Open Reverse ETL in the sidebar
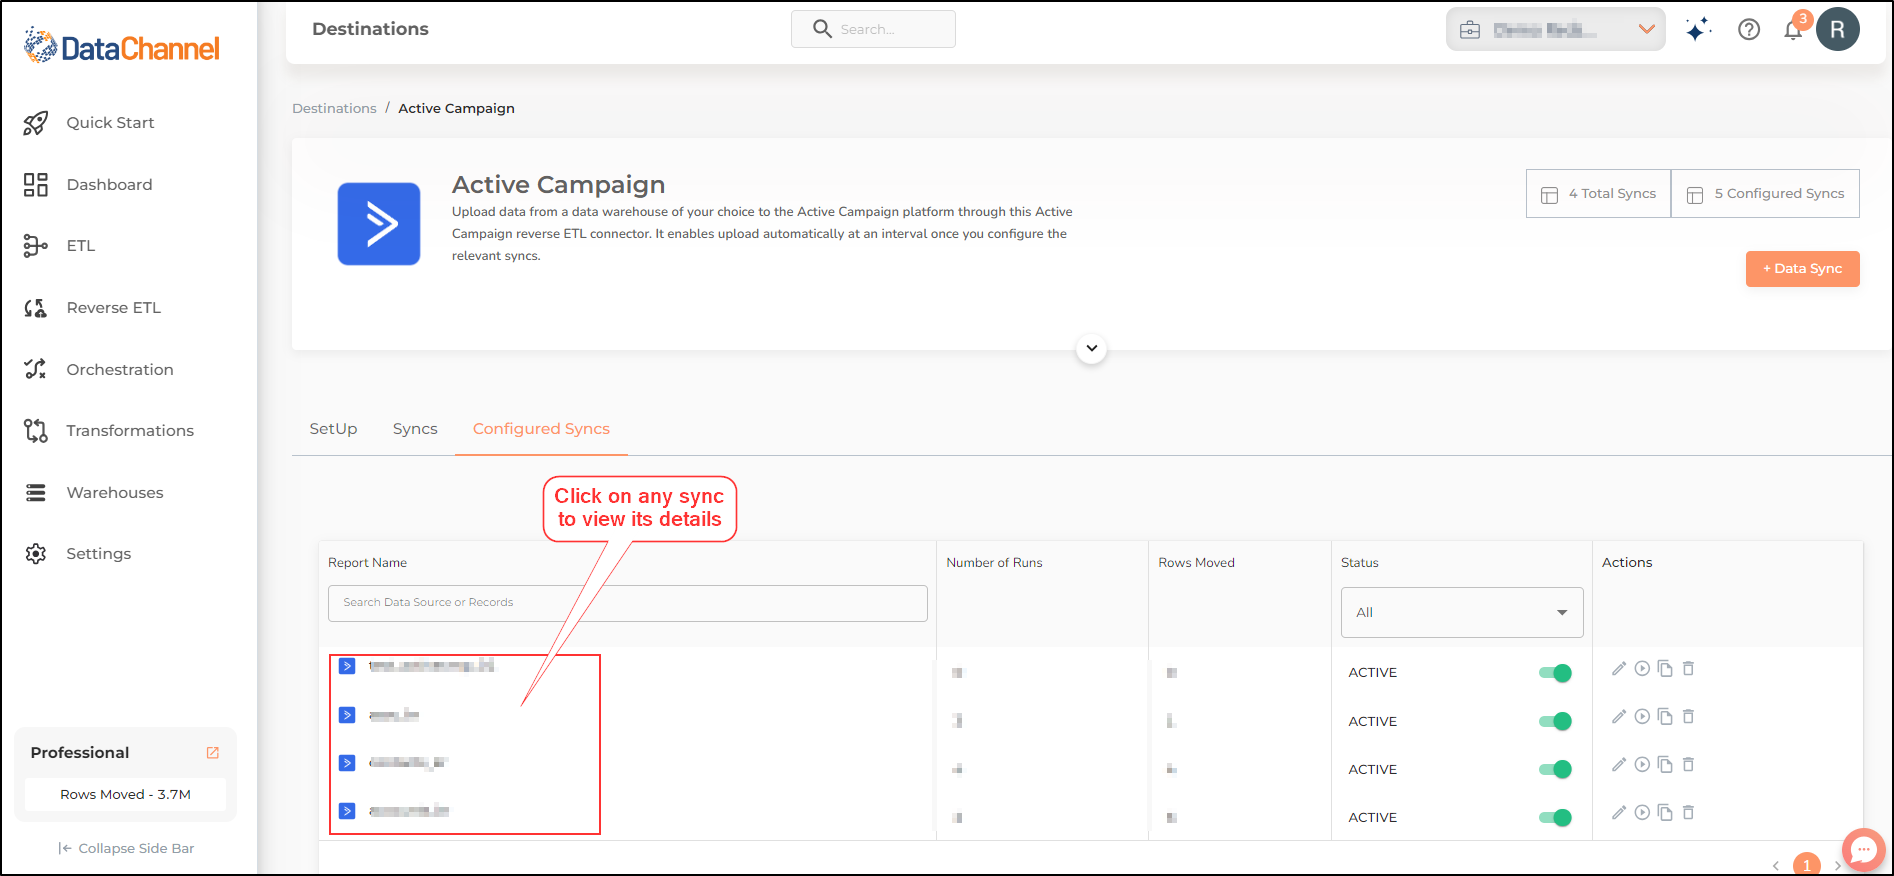Viewport: 1894px width, 876px height. [113, 308]
